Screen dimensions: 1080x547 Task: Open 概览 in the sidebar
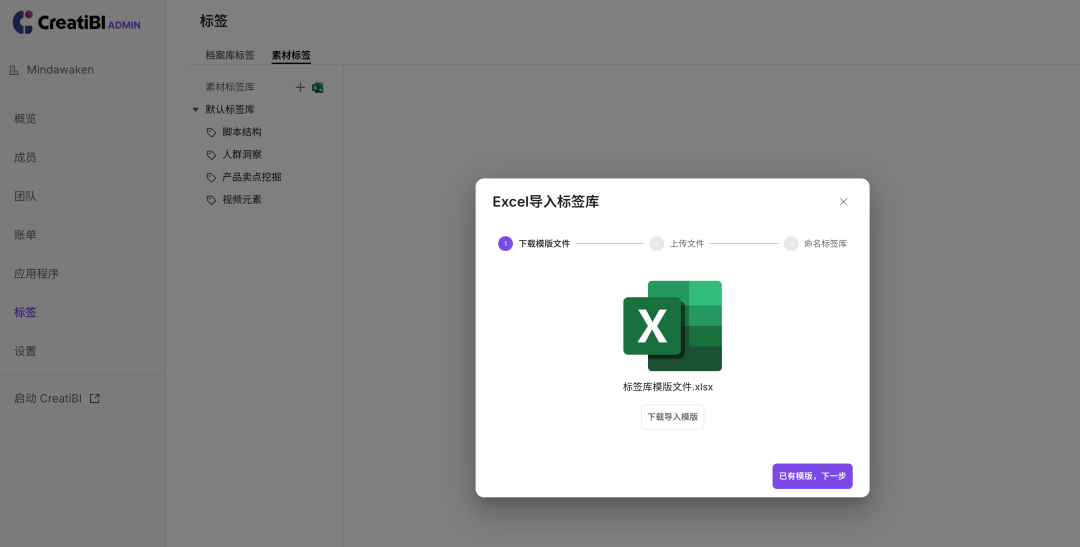tap(25, 118)
